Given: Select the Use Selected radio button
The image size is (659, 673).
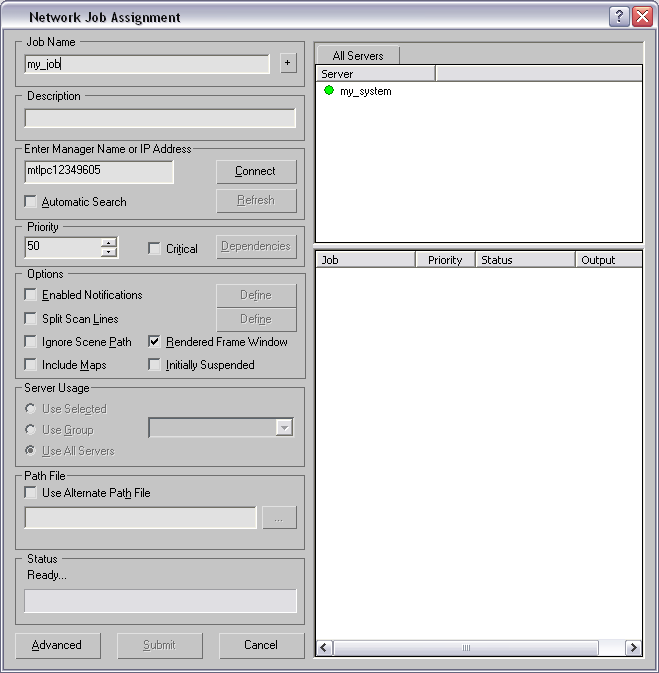Looking at the screenshot, I should (x=30, y=409).
